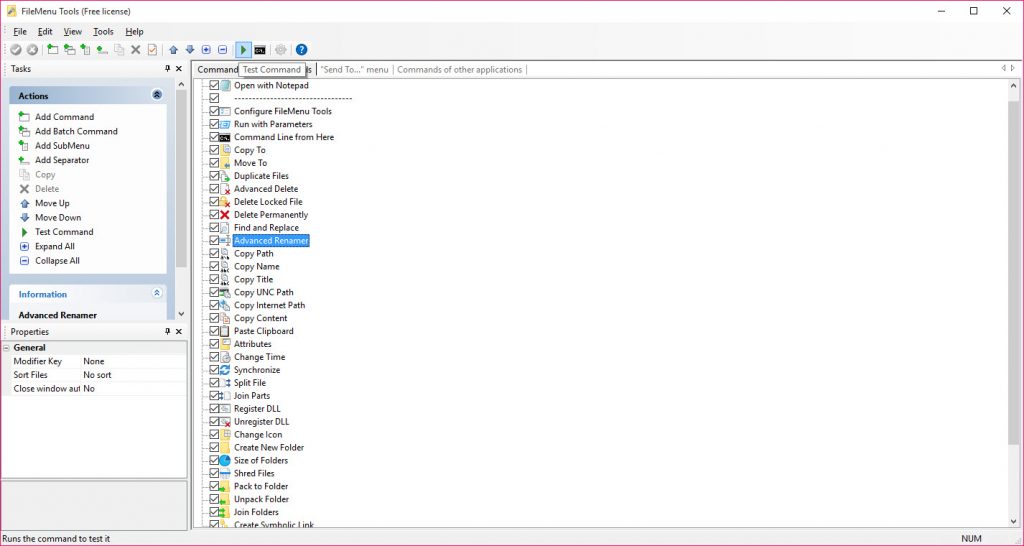Click the sync arrows icon beside Synchronize
The height and width of the screenshot is (546, 1024).
tap(225, 370)
